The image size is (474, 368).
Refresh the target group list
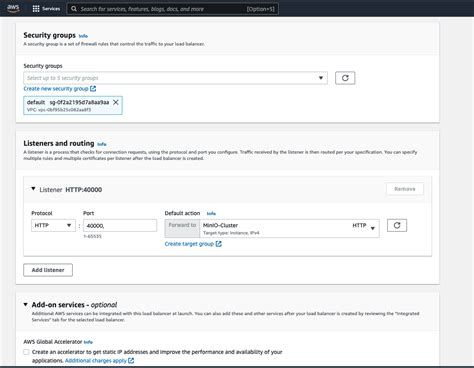397,225
